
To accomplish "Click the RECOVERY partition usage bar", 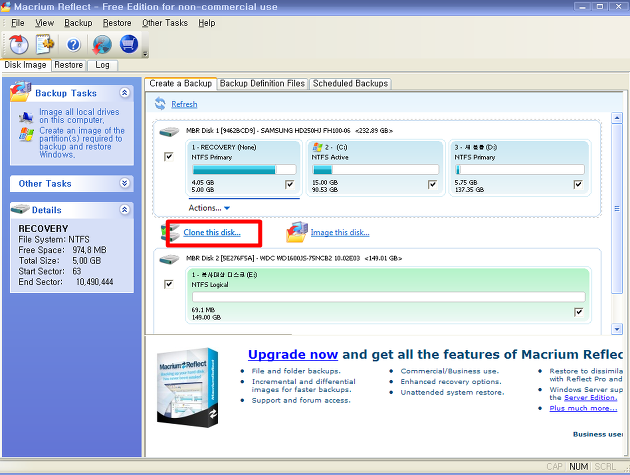I will pyautogui.click(x=244, y=170).
